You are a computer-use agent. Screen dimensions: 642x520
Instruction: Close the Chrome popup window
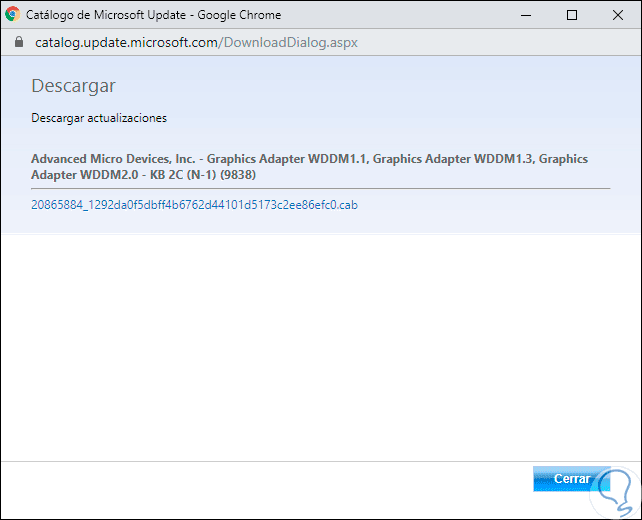pos(618,15)
